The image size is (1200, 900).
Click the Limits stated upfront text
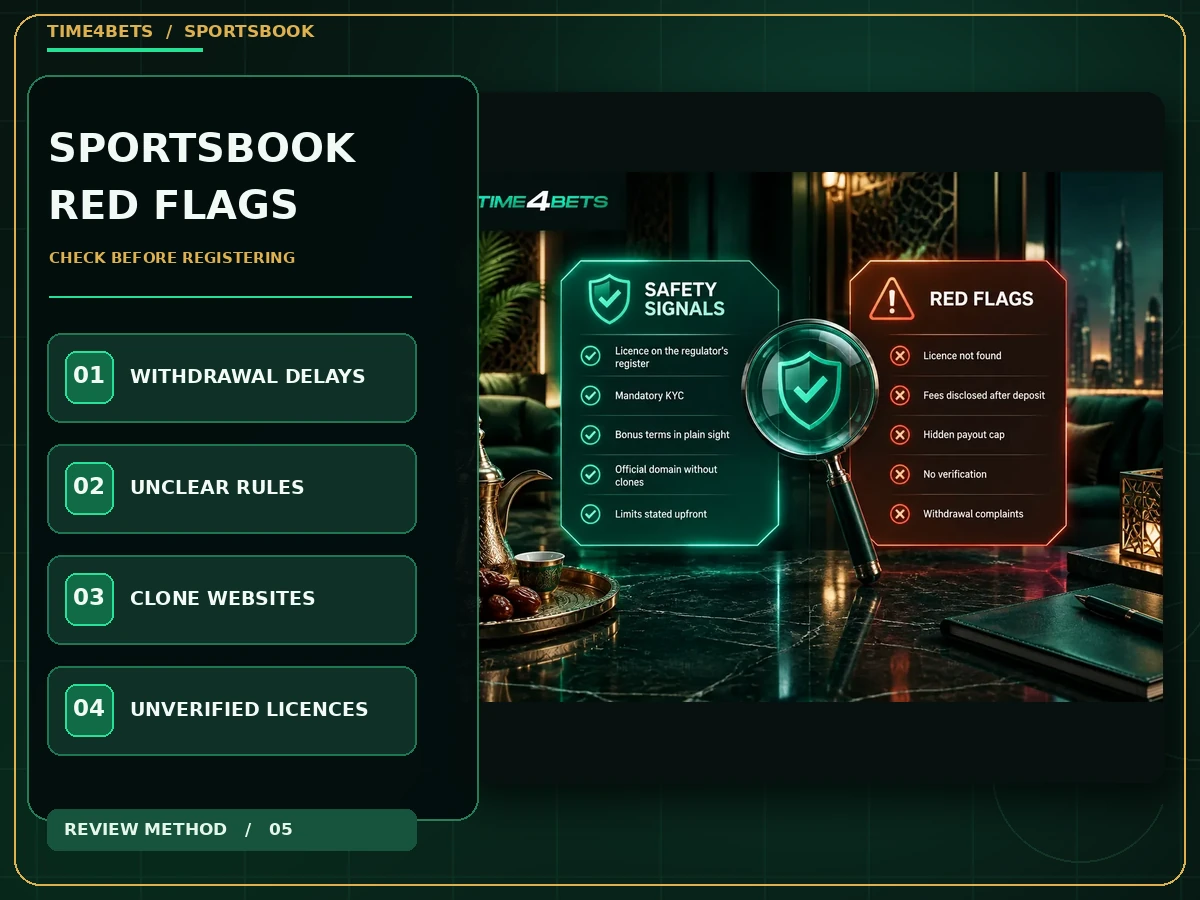tap(661, 514)
